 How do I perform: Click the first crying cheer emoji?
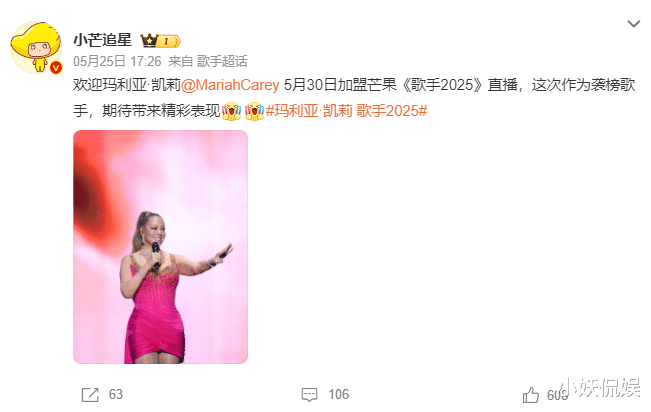(232, 111)
